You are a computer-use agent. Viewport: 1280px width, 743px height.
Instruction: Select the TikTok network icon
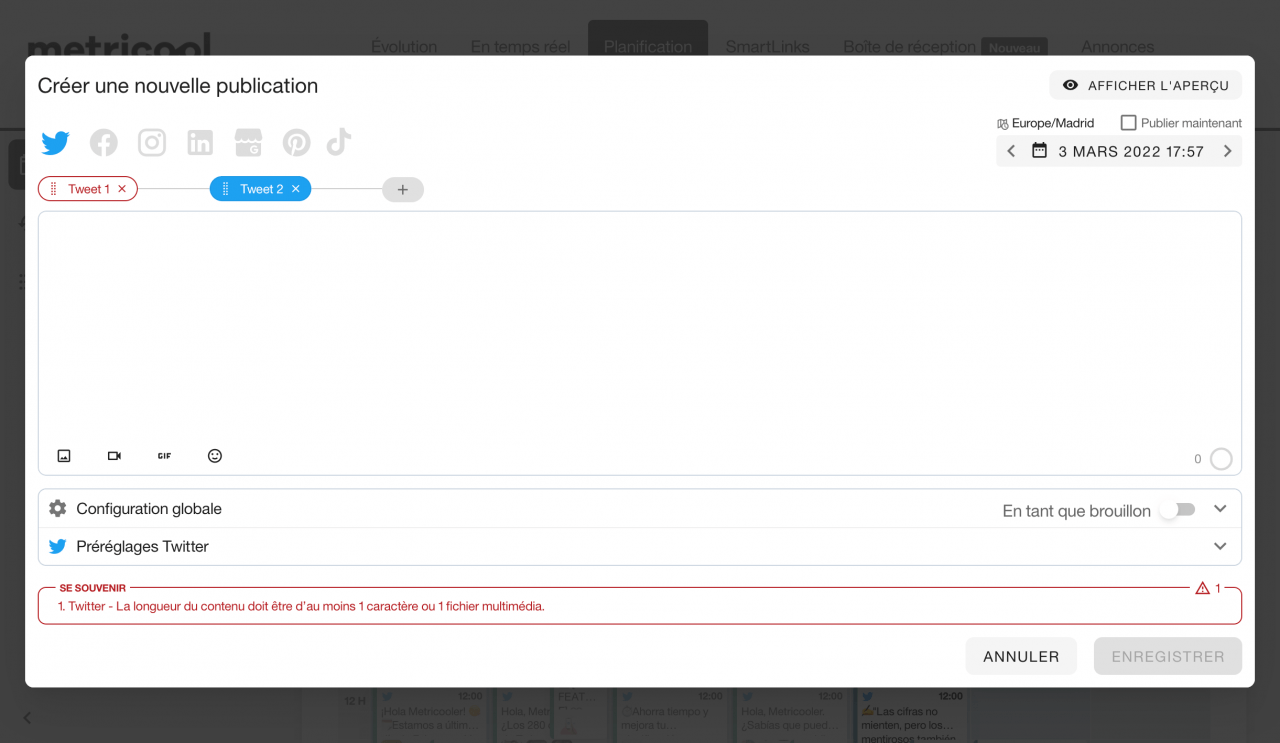[338, 142]
